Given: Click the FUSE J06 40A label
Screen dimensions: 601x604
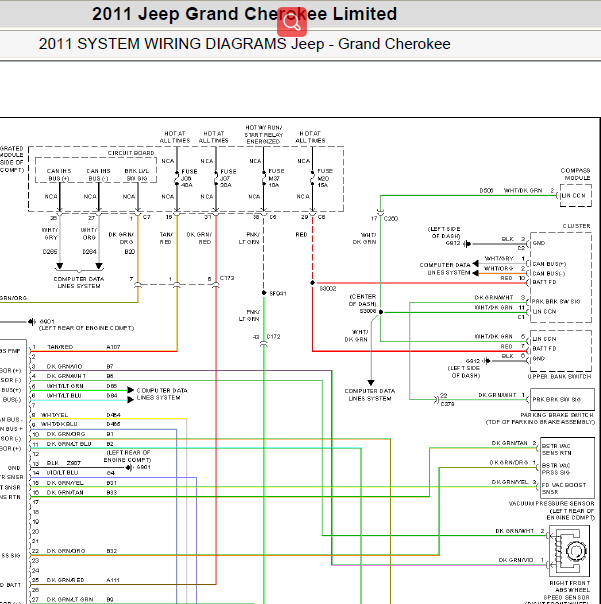Looking at the screenshot, I should point(189,178).
